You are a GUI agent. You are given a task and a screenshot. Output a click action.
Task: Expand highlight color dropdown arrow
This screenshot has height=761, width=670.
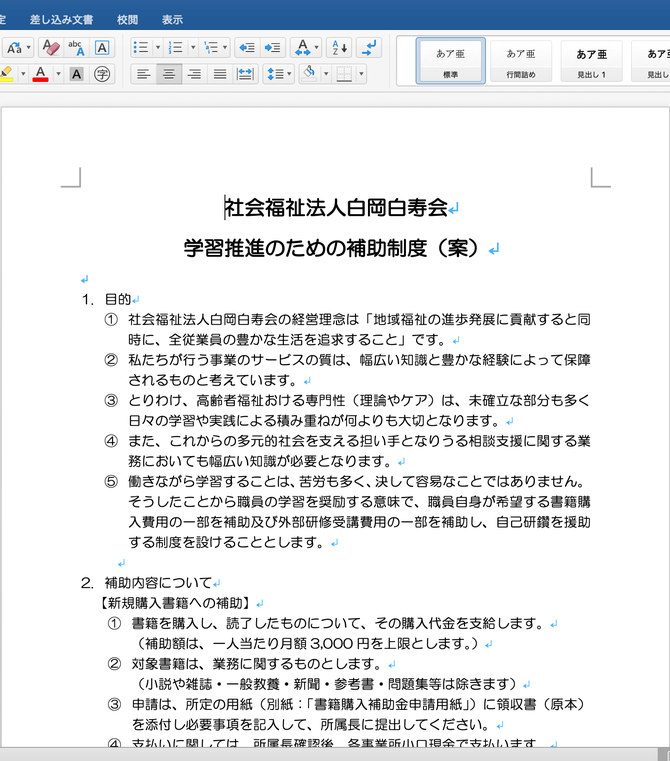(23, 74)
